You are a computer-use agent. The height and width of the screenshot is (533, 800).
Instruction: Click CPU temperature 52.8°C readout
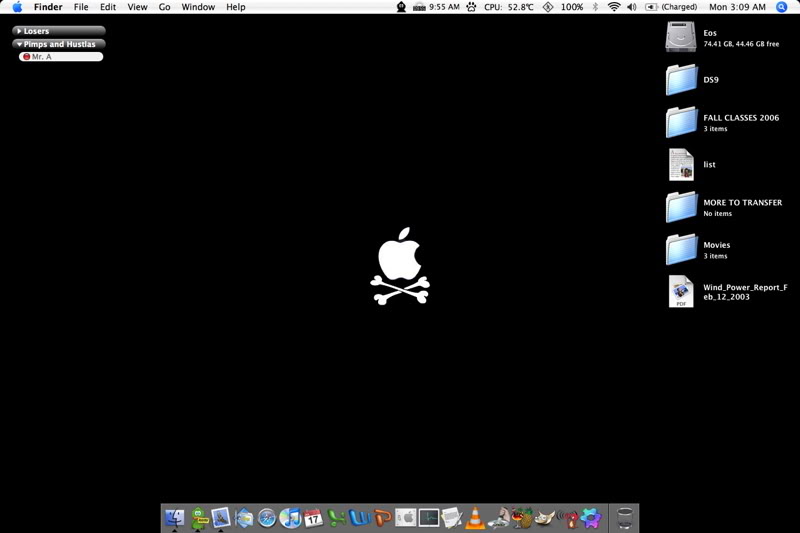click(509, 7)
